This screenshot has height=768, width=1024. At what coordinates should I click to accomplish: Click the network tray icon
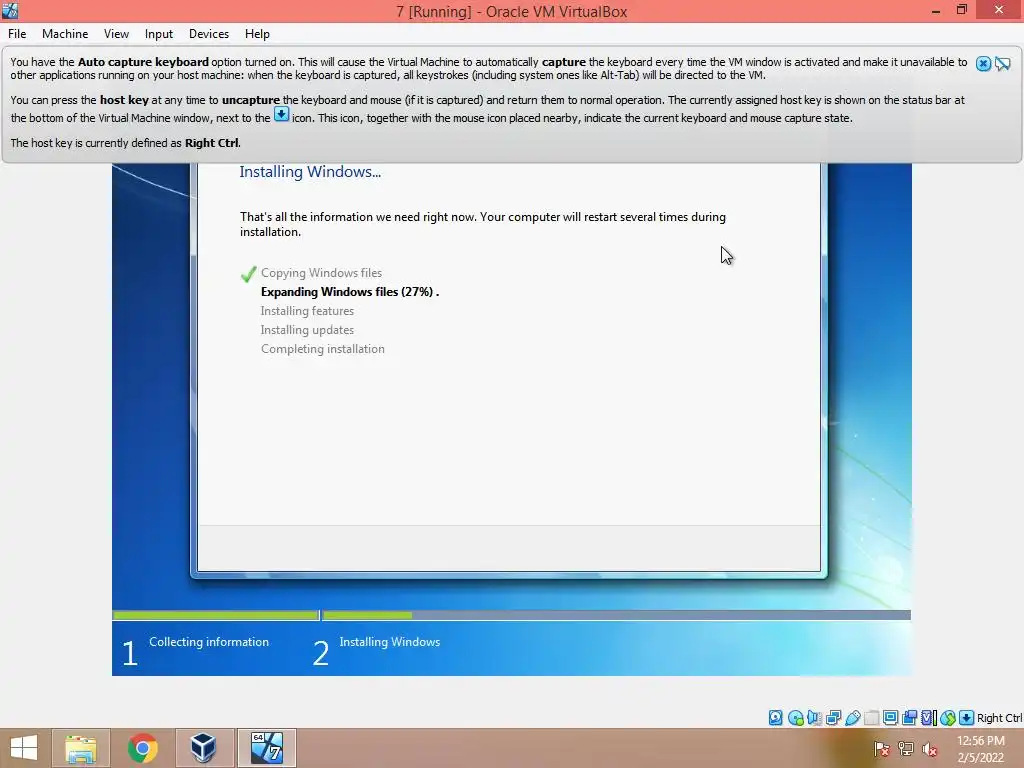point(906,749)
